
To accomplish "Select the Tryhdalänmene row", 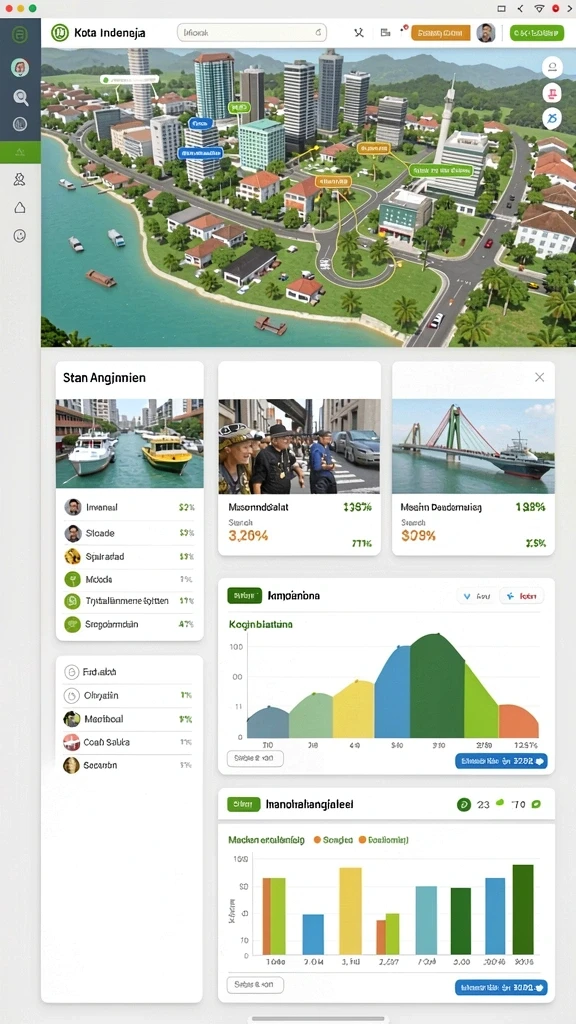I will point(129,601).
